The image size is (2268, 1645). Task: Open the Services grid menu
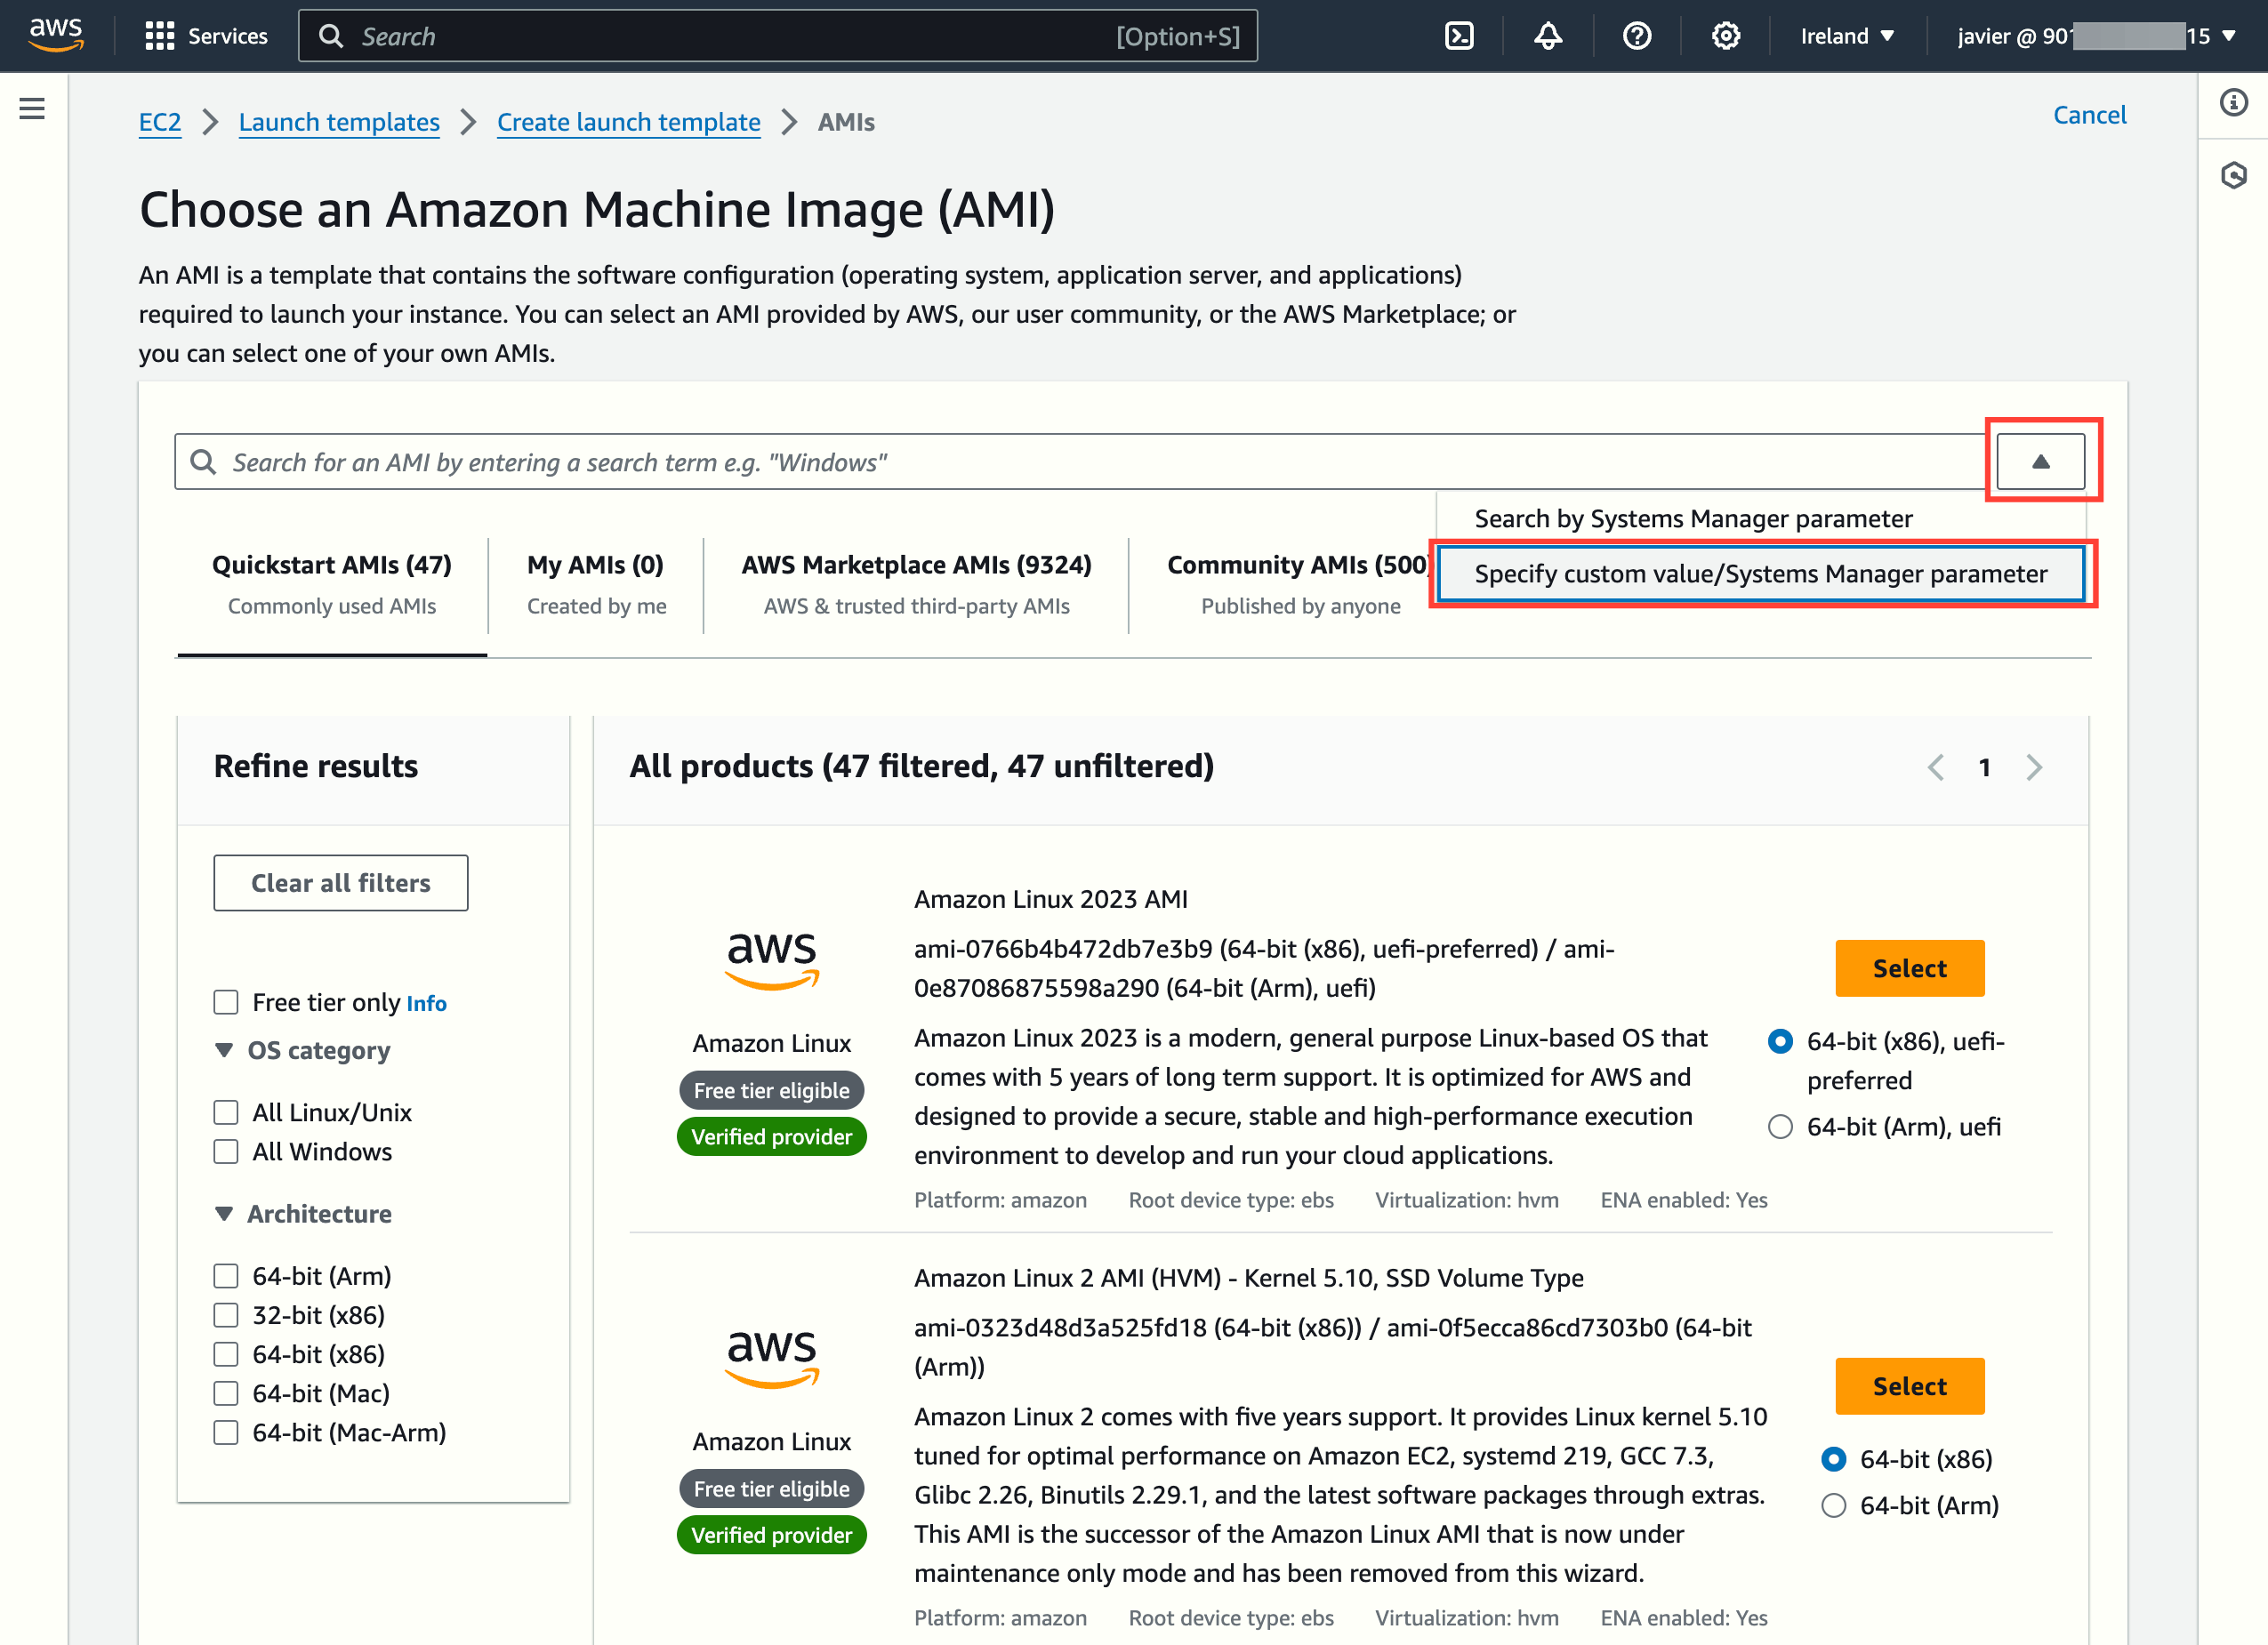(206, 36)
